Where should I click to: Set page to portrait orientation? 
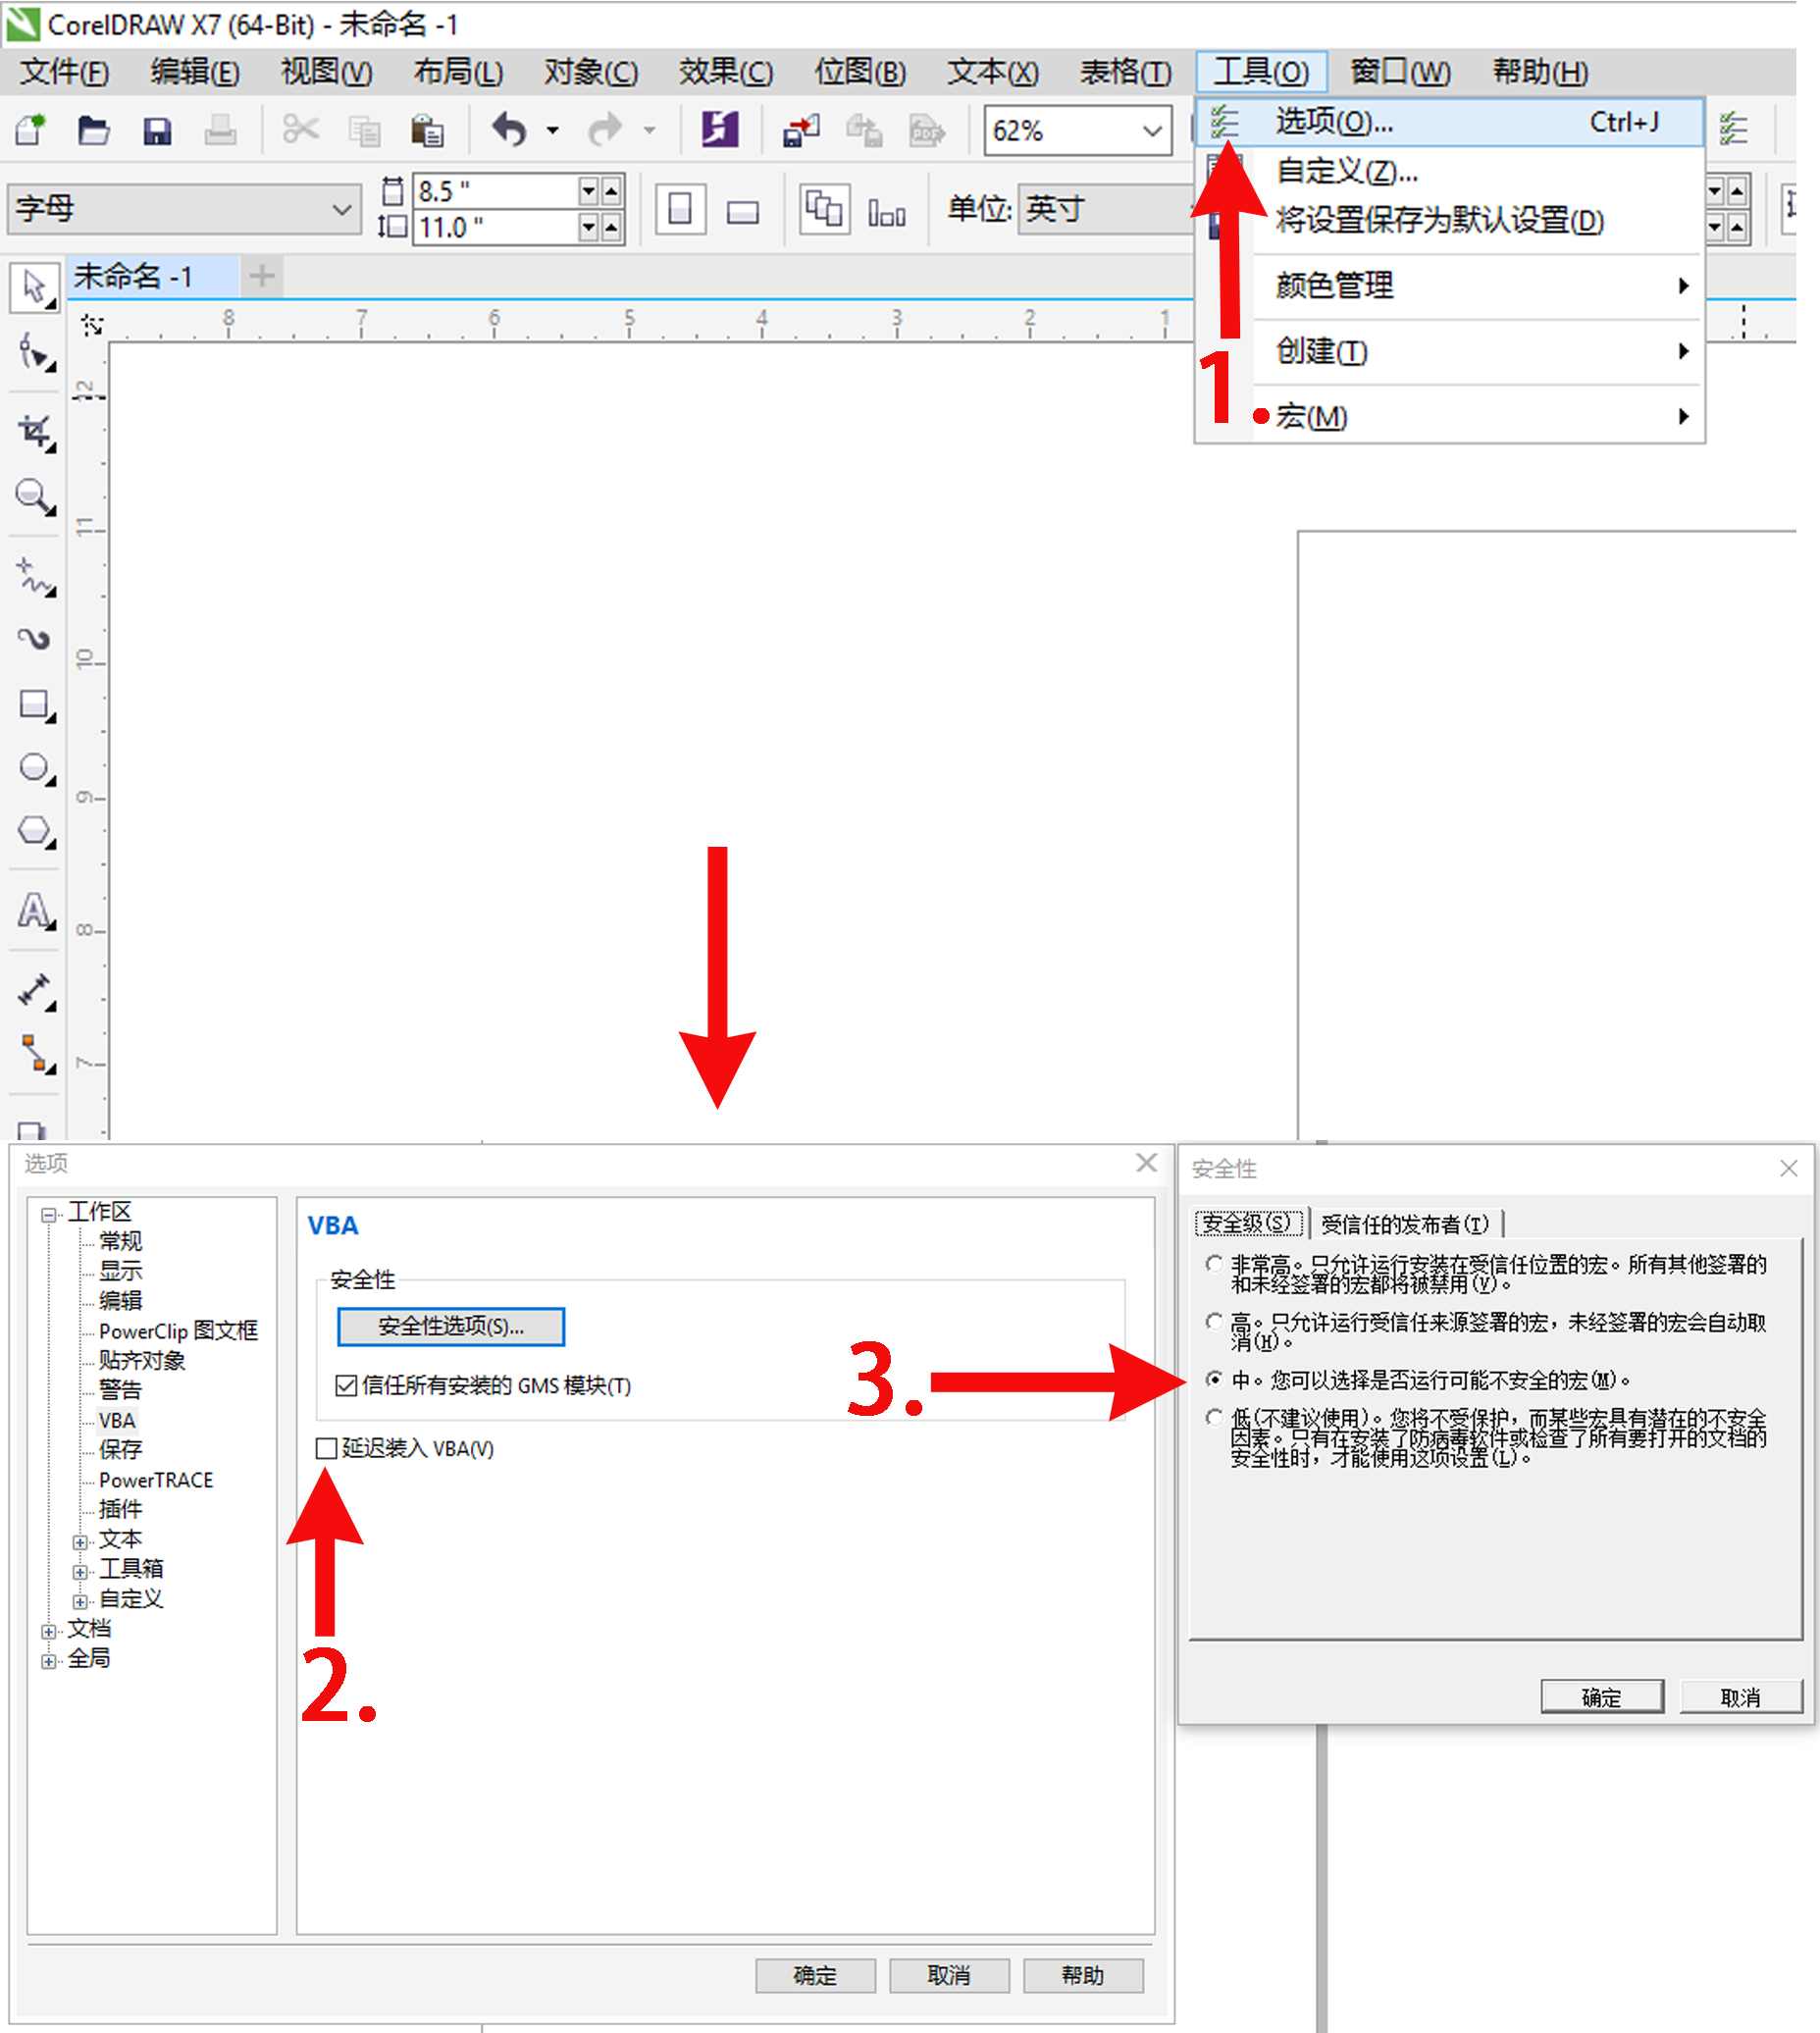(680, 209)
